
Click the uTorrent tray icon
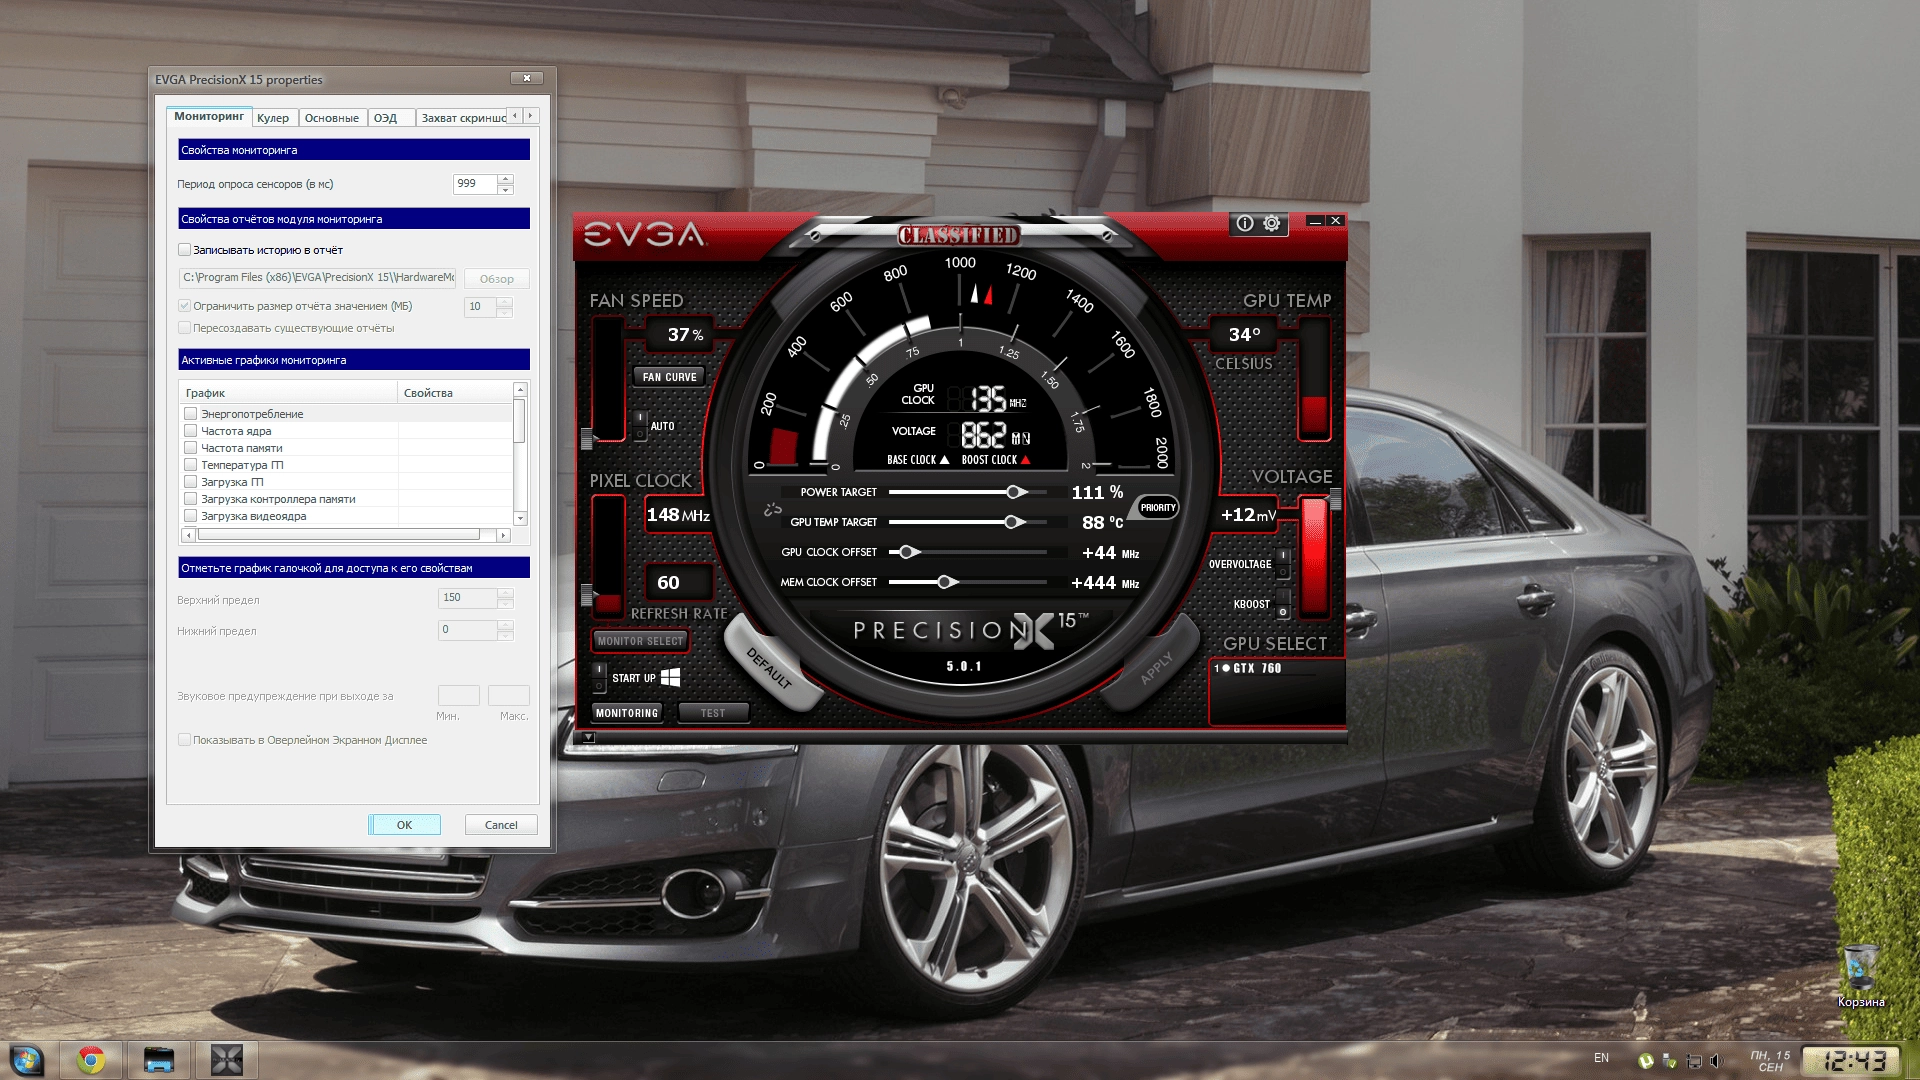click(x=1646, y=1060)
